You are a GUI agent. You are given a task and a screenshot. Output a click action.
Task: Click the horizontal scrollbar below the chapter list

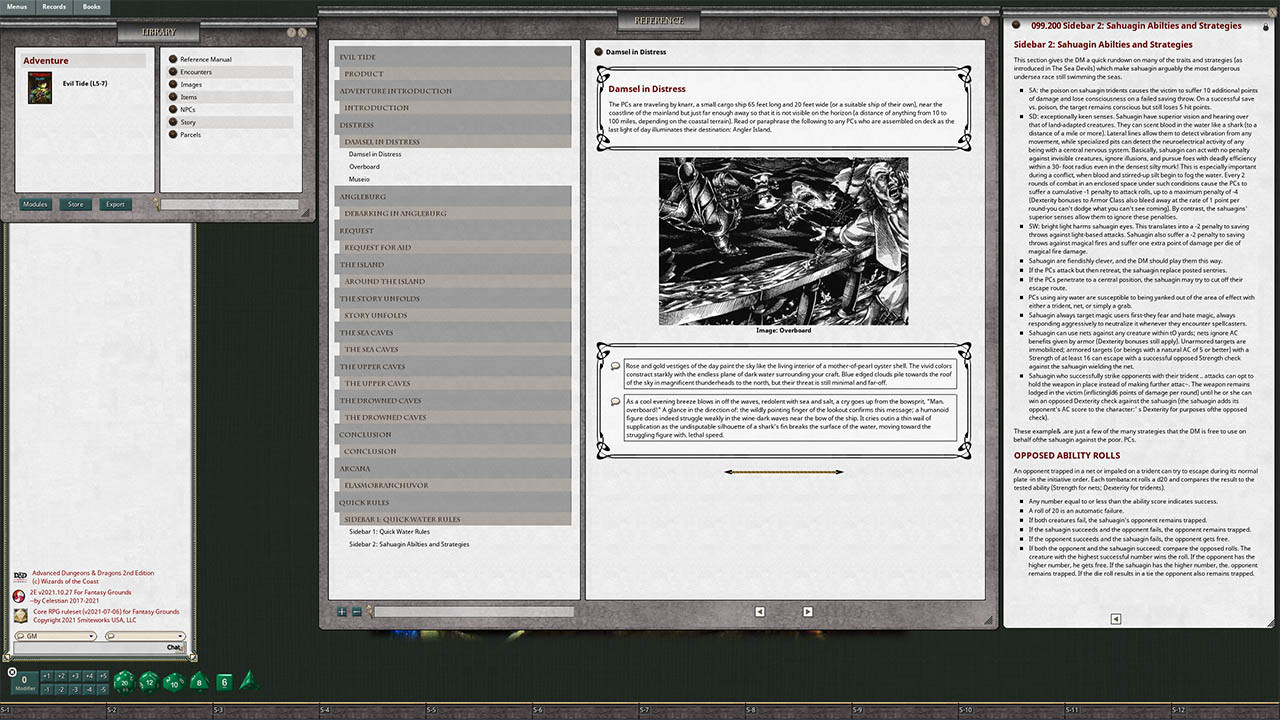pos(470,611)
